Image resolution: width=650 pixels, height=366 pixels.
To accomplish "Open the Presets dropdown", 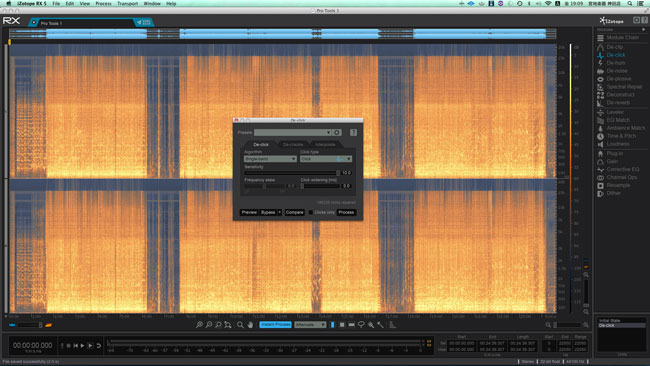I will click(293, 133).
